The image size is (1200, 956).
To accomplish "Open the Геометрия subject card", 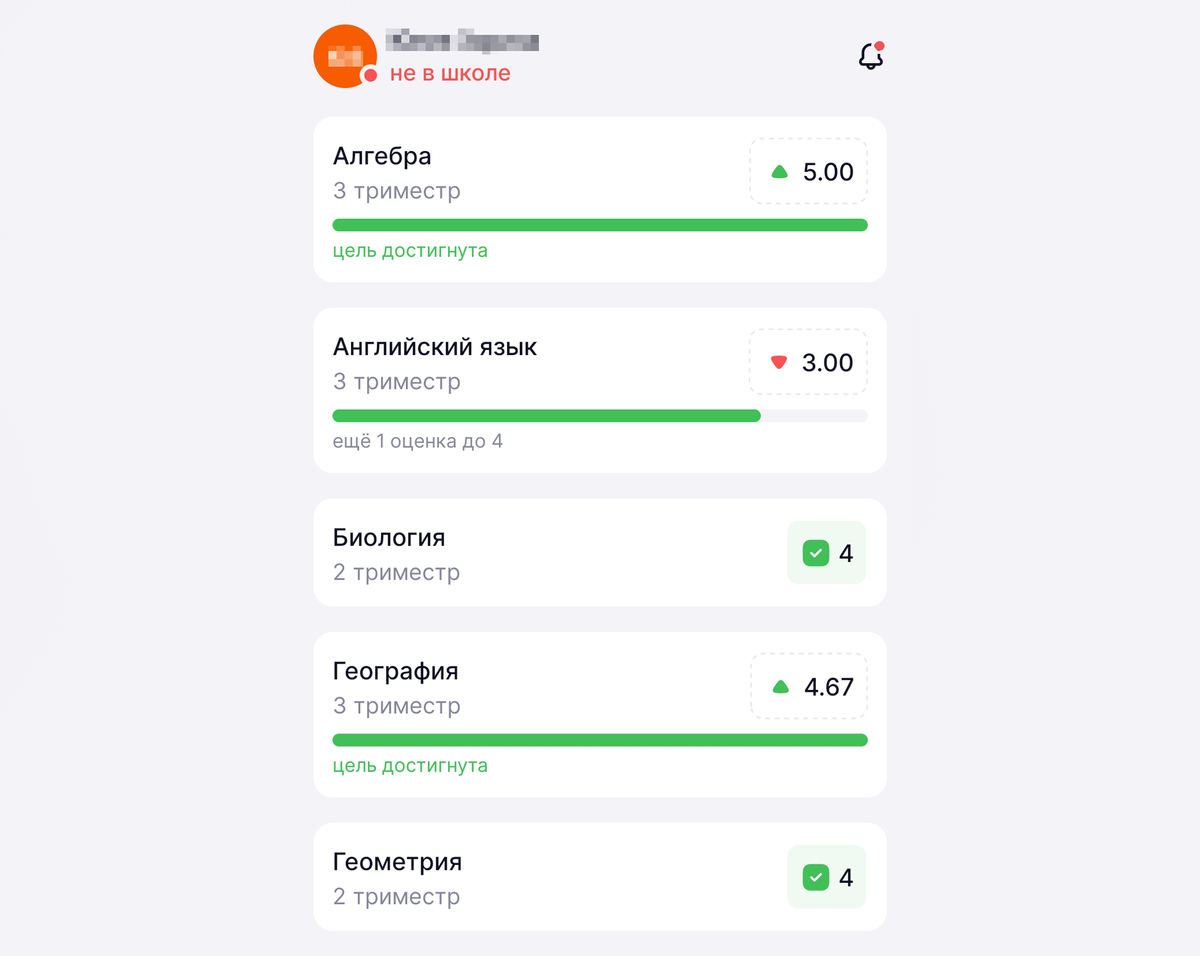I will tap(600, 877).
